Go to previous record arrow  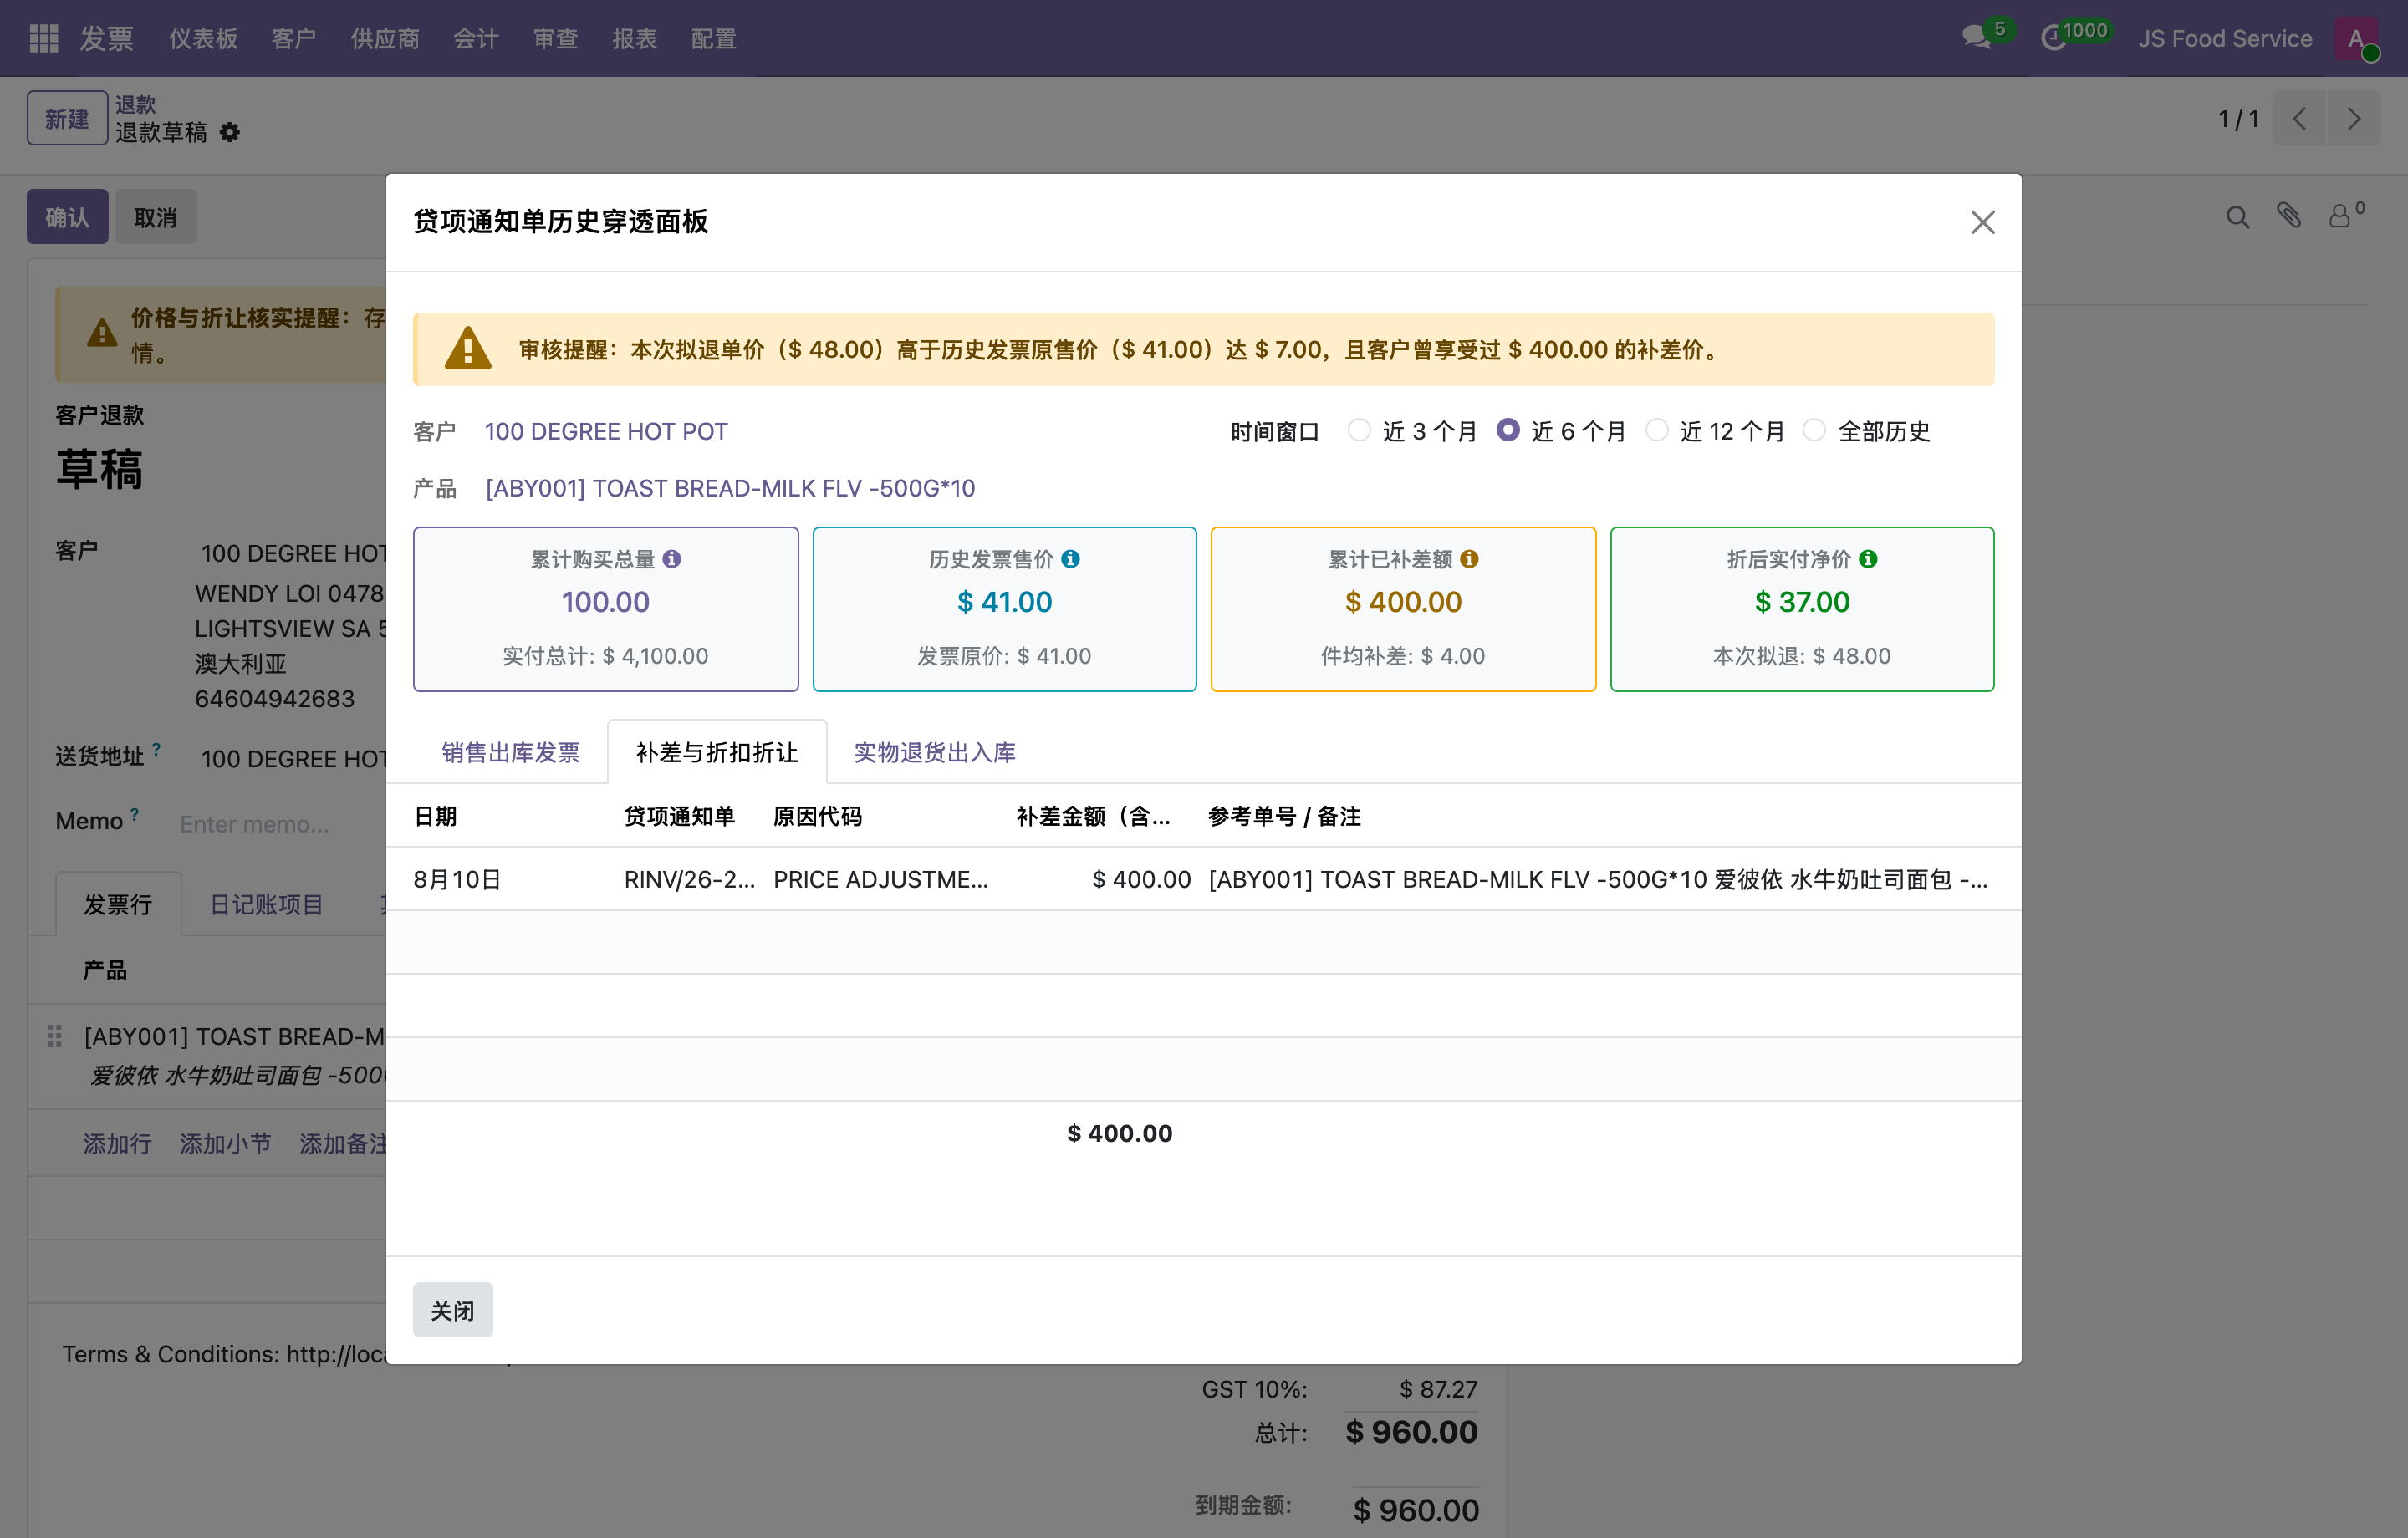pyautogui.click(x=2299, y=119)
